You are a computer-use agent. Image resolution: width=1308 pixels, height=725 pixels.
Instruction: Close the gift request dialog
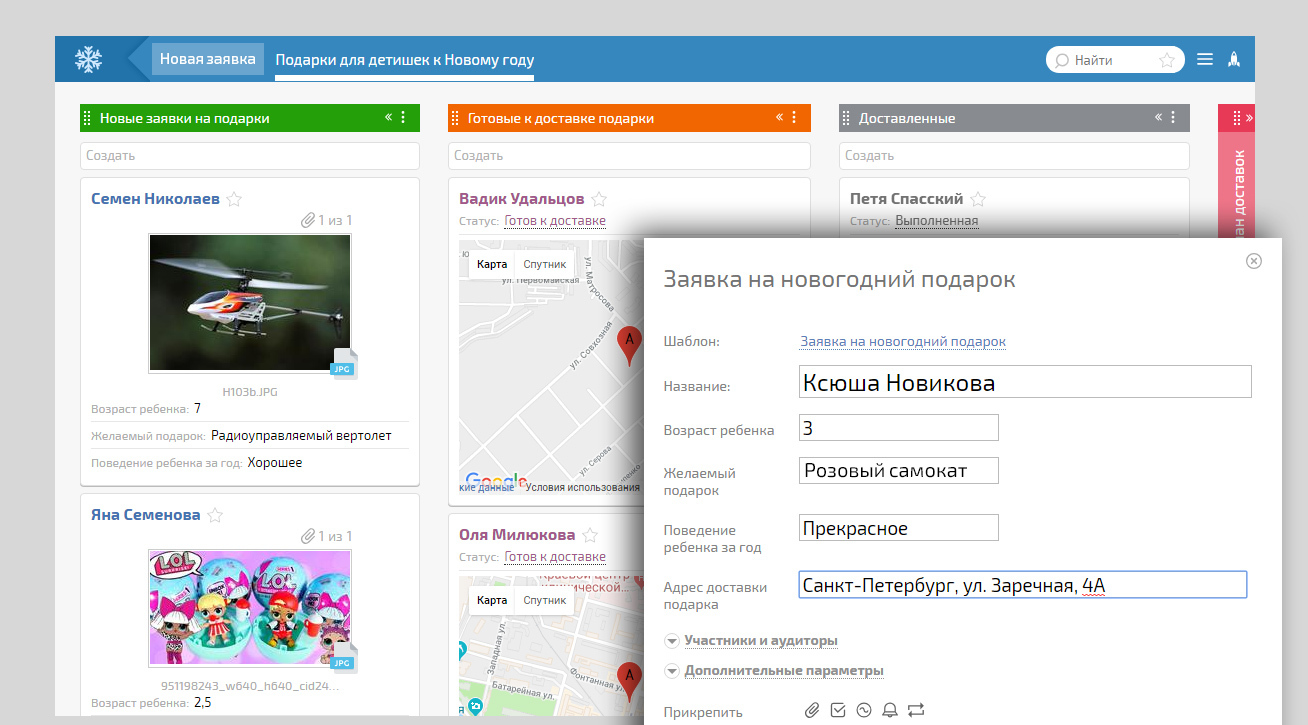[1254, 261]
